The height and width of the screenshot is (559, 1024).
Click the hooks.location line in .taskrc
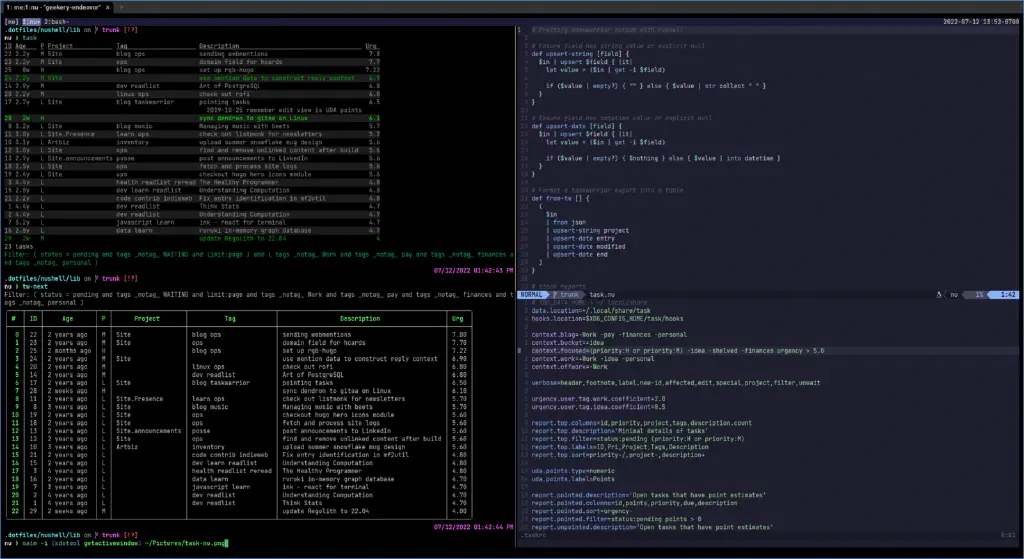[x=607, y=319]
